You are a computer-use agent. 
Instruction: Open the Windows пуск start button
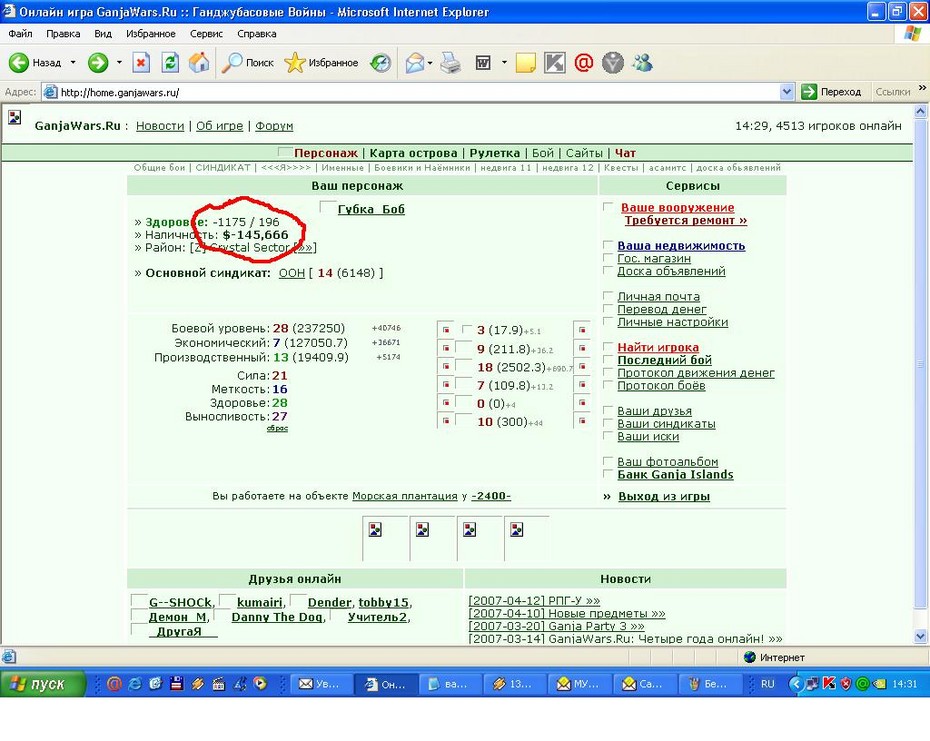pyautogui.click(x=42, y=683)
